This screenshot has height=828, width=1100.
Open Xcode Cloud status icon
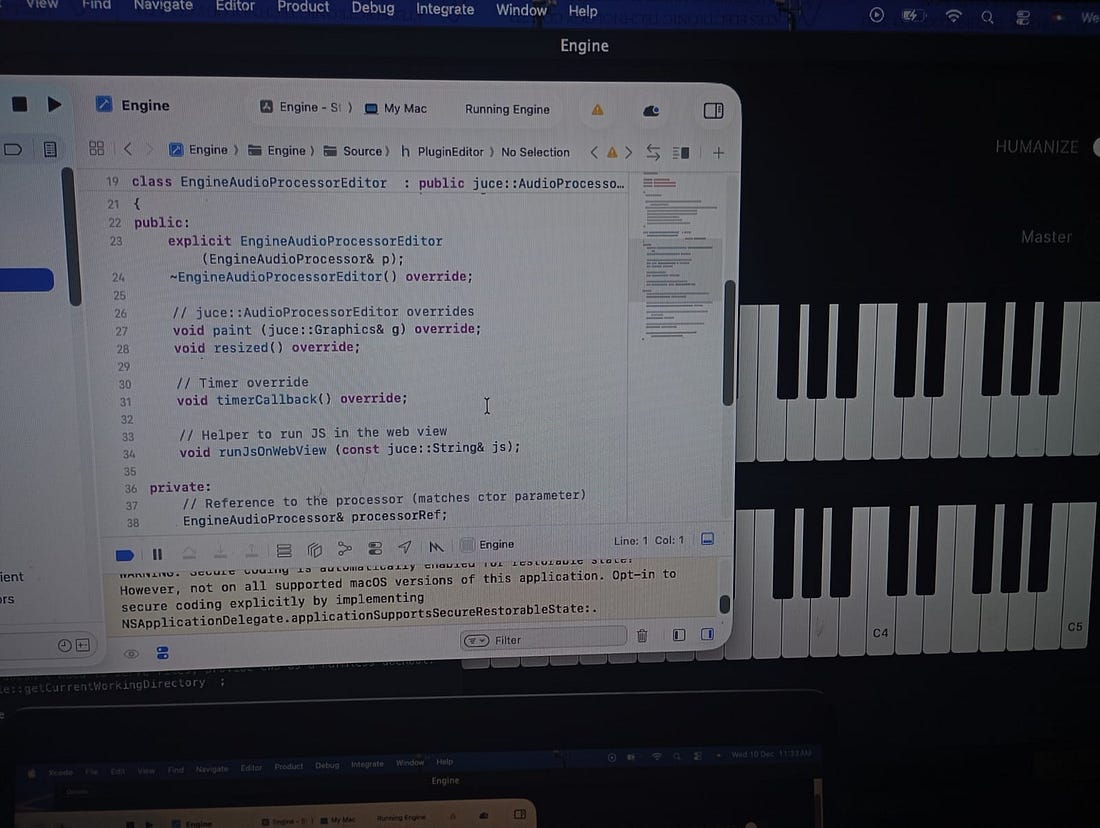click(651, 110)
